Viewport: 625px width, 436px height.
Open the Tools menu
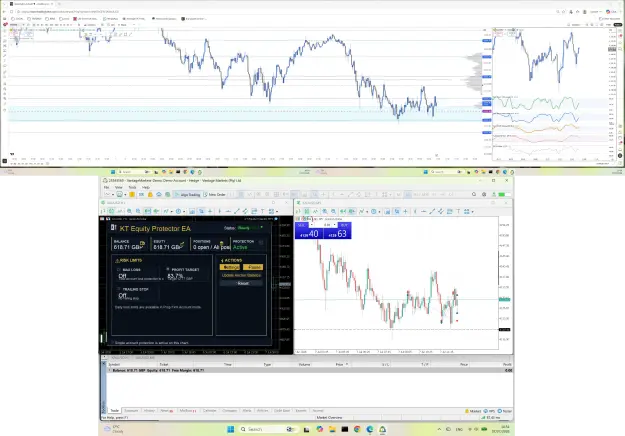[x=132, y=187]
